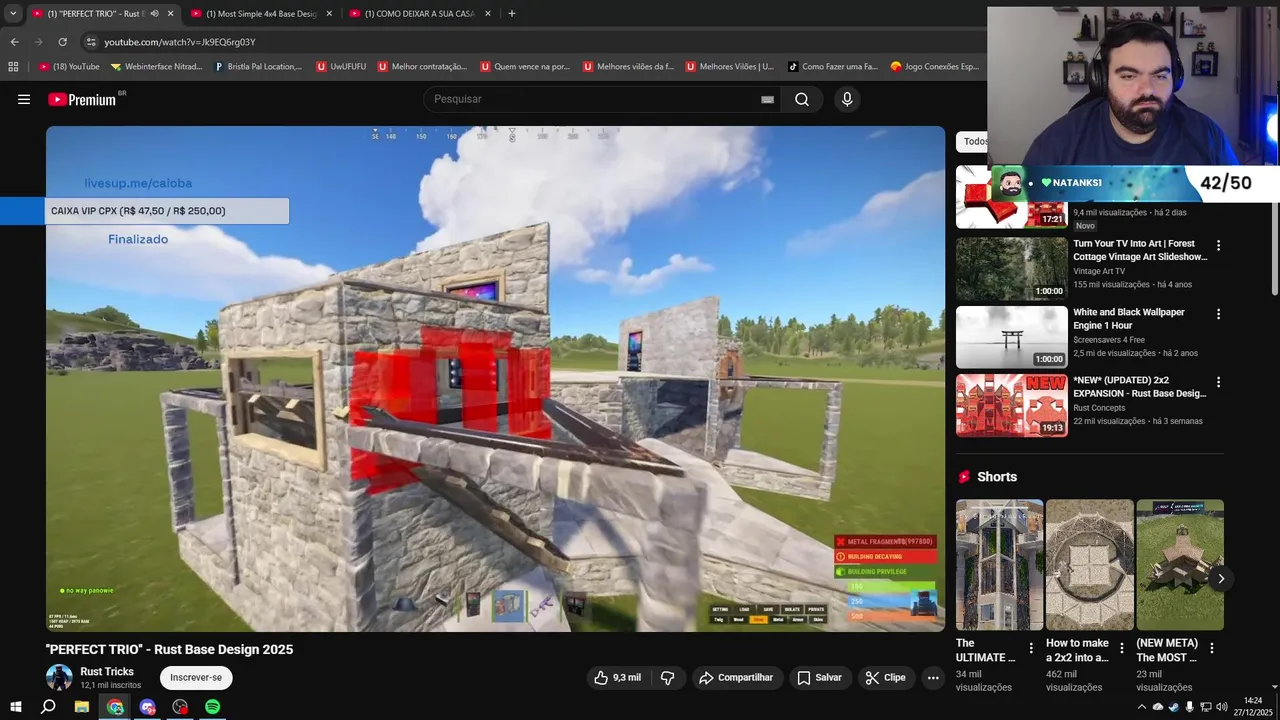Open more actions for the video
Screen dimensions: 1280x720
(933, 678)
